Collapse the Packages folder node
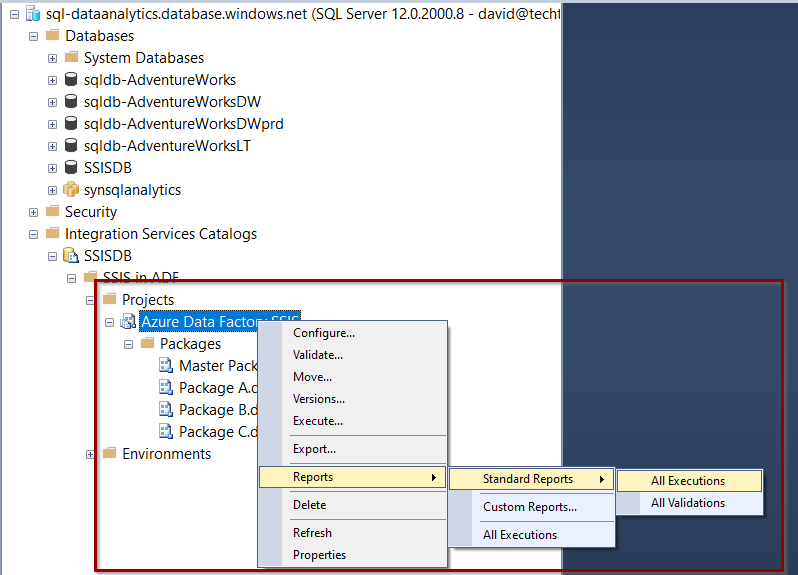The width and height of the screenshot is (798, 575). tap(129, 344)
